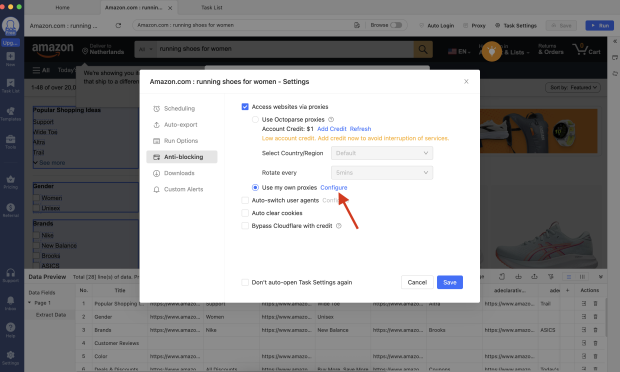This screenshot has width=620, height=372.
Task: Click the Amazon search input field
Action: (x=285, y=49)
